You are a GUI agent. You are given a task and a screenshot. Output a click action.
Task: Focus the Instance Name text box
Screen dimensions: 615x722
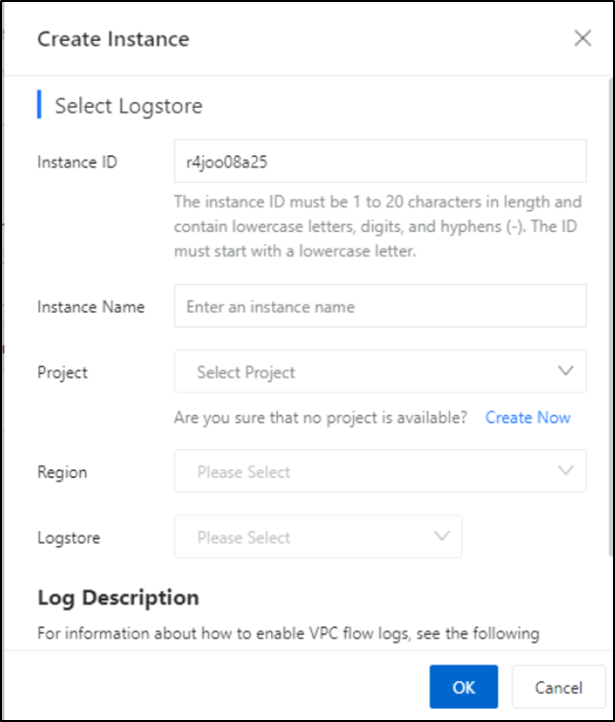coord(380,307)
